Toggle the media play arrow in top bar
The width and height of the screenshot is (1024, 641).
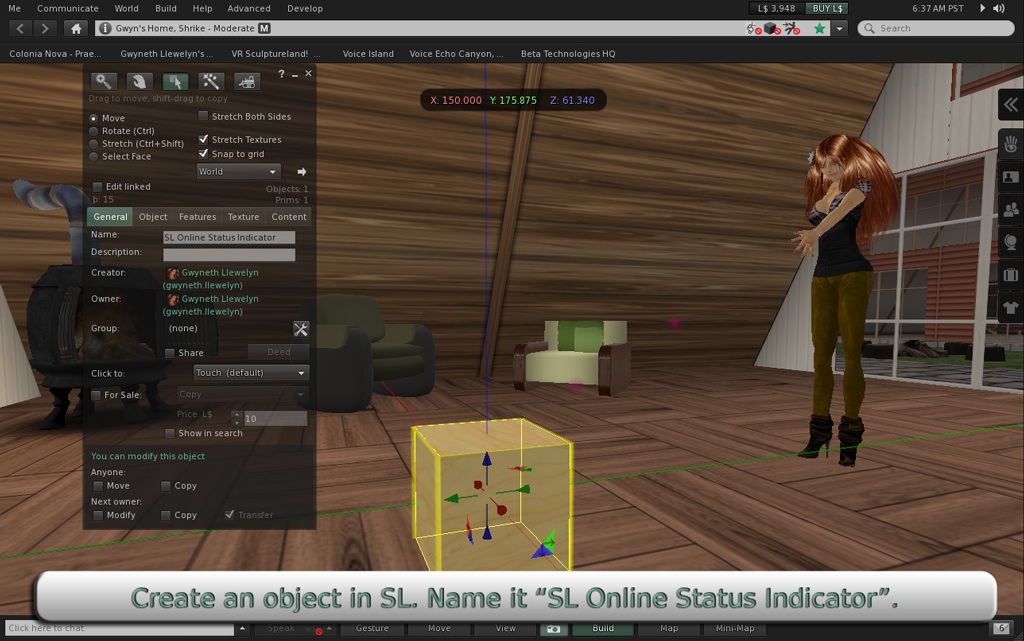pyautogui.click(x=982, y=8)
